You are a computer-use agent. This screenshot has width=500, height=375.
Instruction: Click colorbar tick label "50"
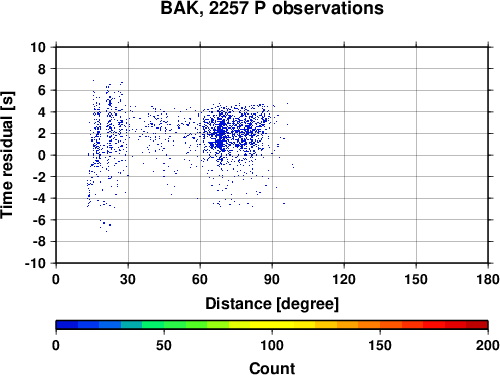[x=164, y=345]
